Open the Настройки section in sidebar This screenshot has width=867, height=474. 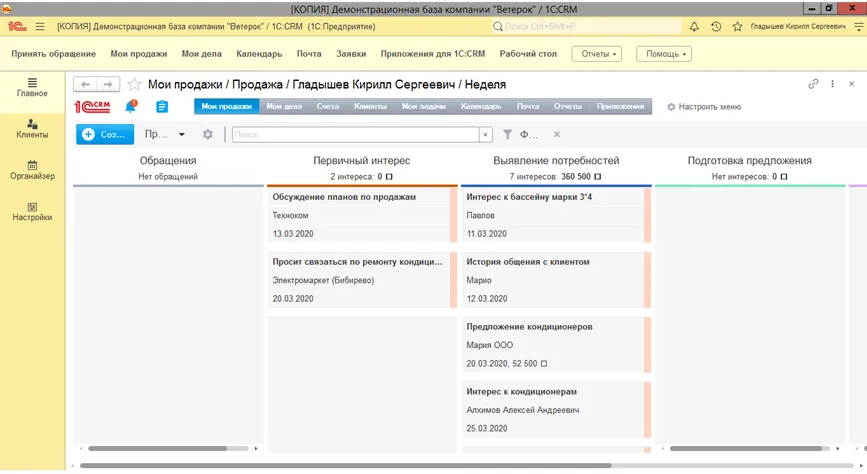(x=32, y=212)
